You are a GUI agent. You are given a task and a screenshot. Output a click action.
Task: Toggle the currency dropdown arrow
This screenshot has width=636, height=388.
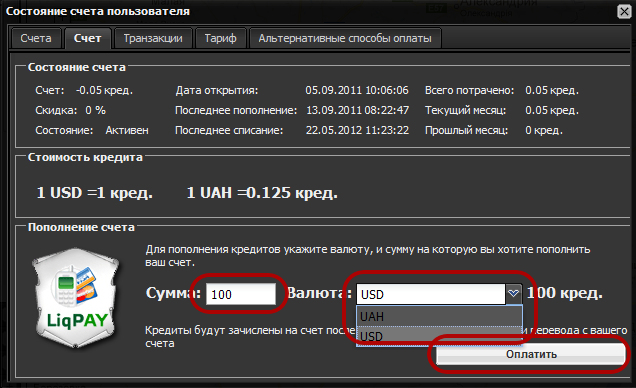pyautogui.click(x=514, y=294)
